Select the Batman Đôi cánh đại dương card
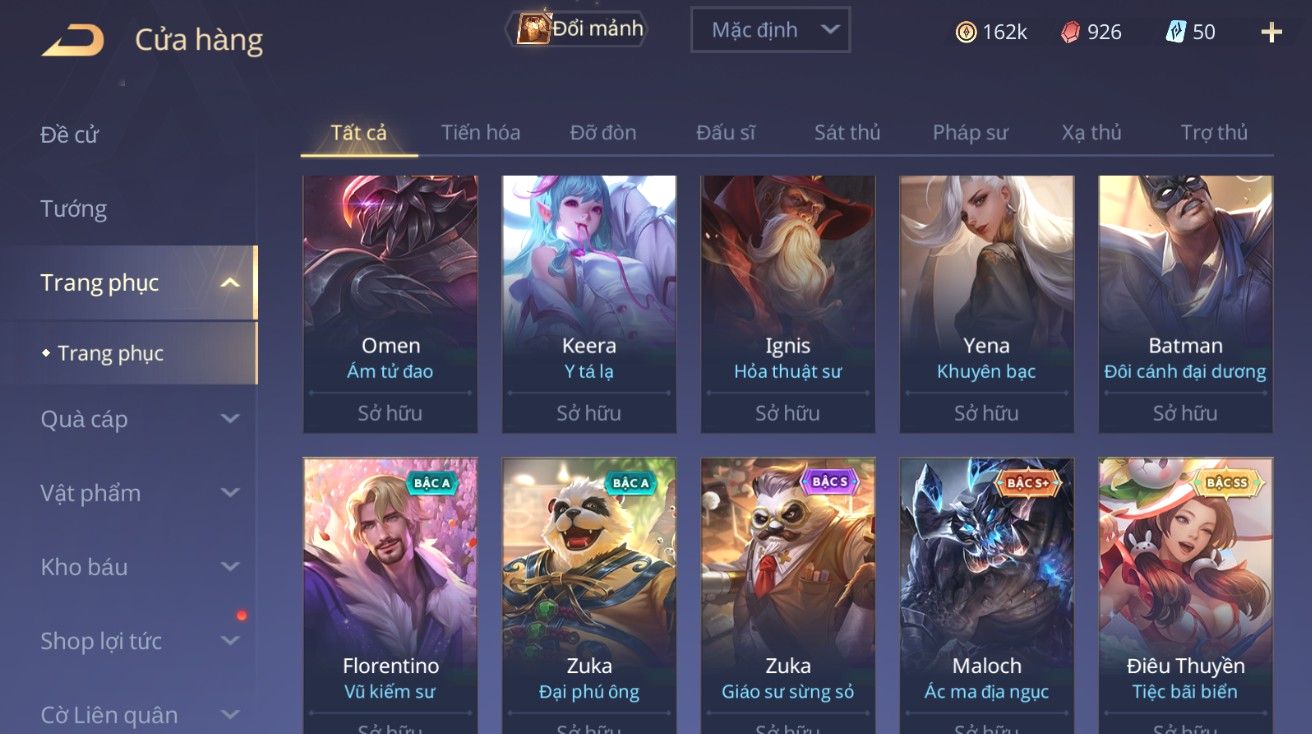Screen dimensions: 1312x734 (1185, 304)
